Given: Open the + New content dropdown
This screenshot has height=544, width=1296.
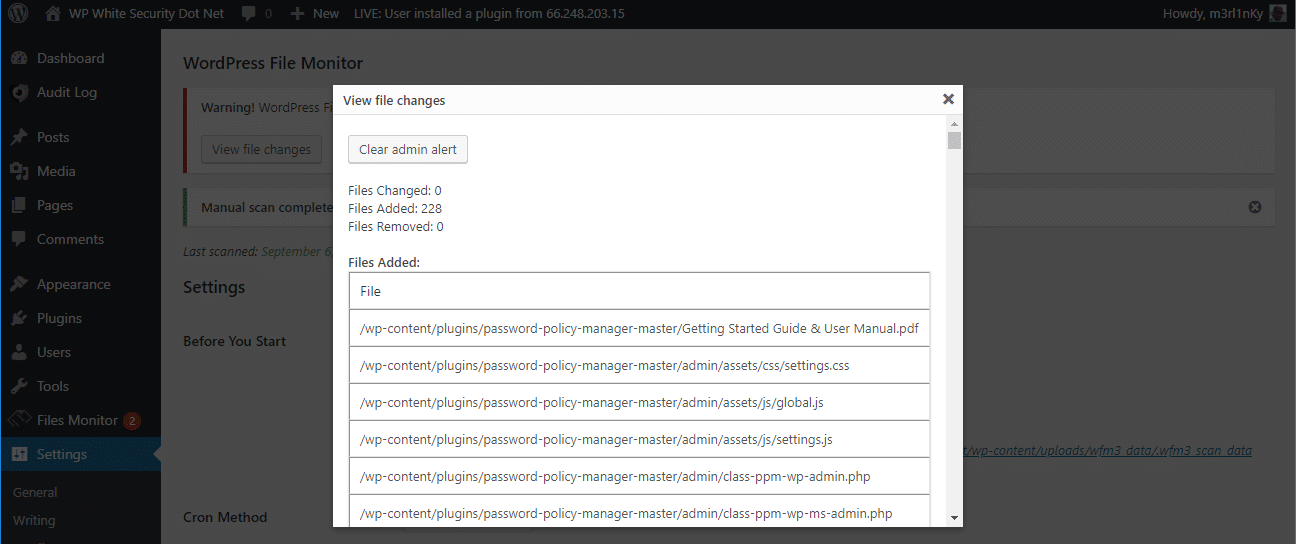Looking at the screenshot, I should [315, 14].
